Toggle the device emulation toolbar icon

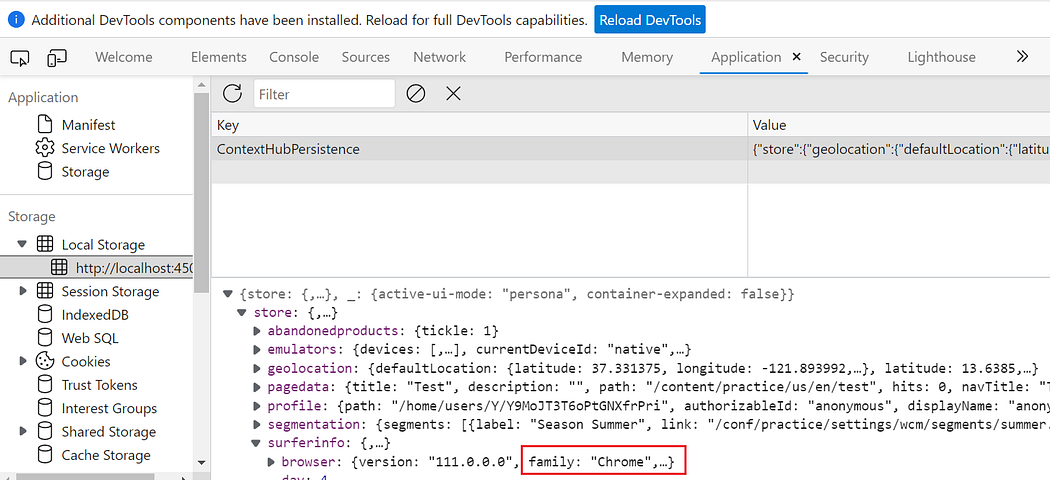point(57,58)
